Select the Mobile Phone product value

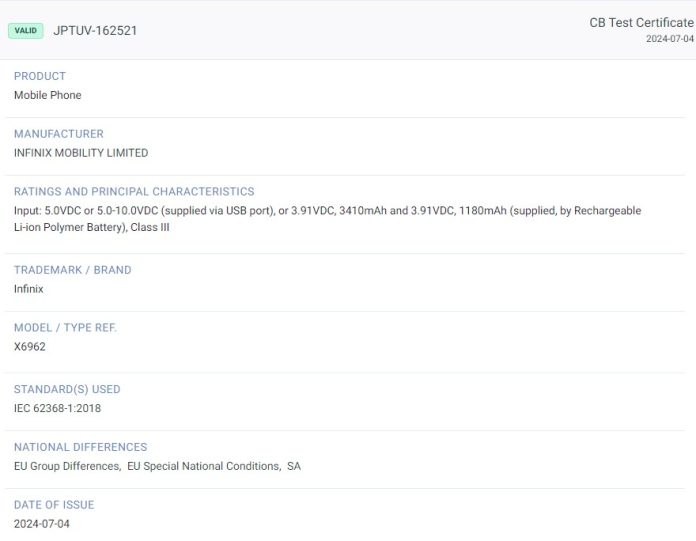click(48, 95)
